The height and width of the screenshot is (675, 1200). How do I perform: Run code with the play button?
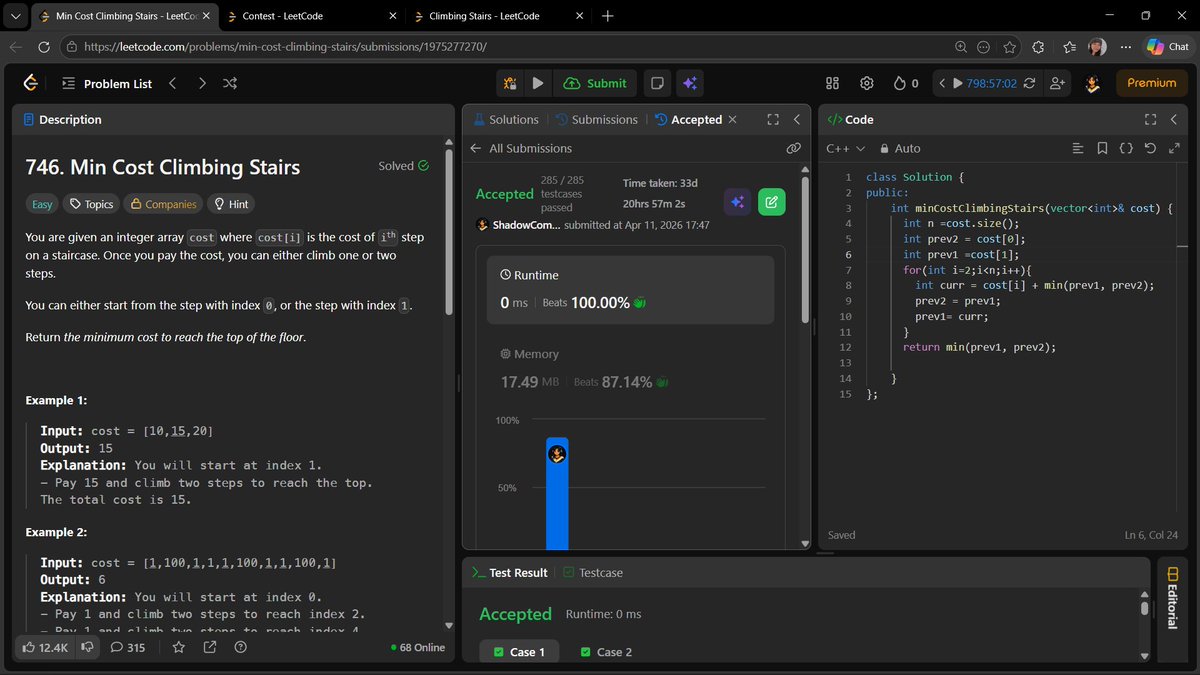point(538,83)
